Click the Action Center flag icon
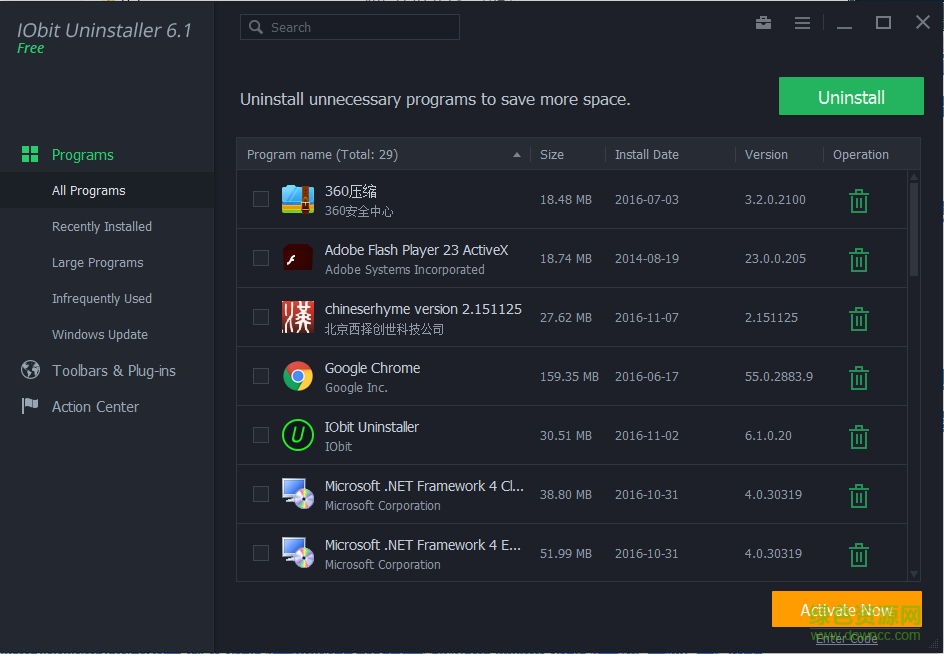This screenshot has width=944, height=654. tap(30, 406)
